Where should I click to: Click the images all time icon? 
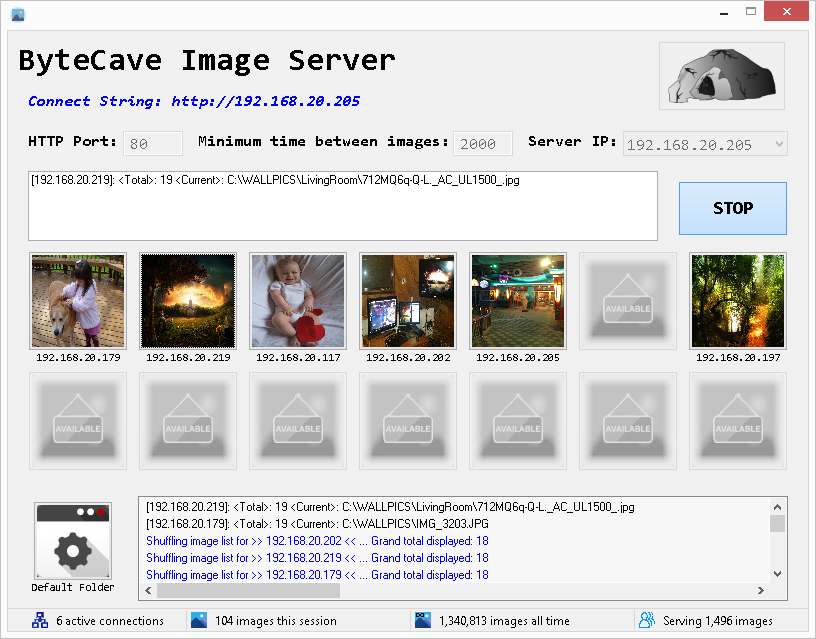coord(423,620)
